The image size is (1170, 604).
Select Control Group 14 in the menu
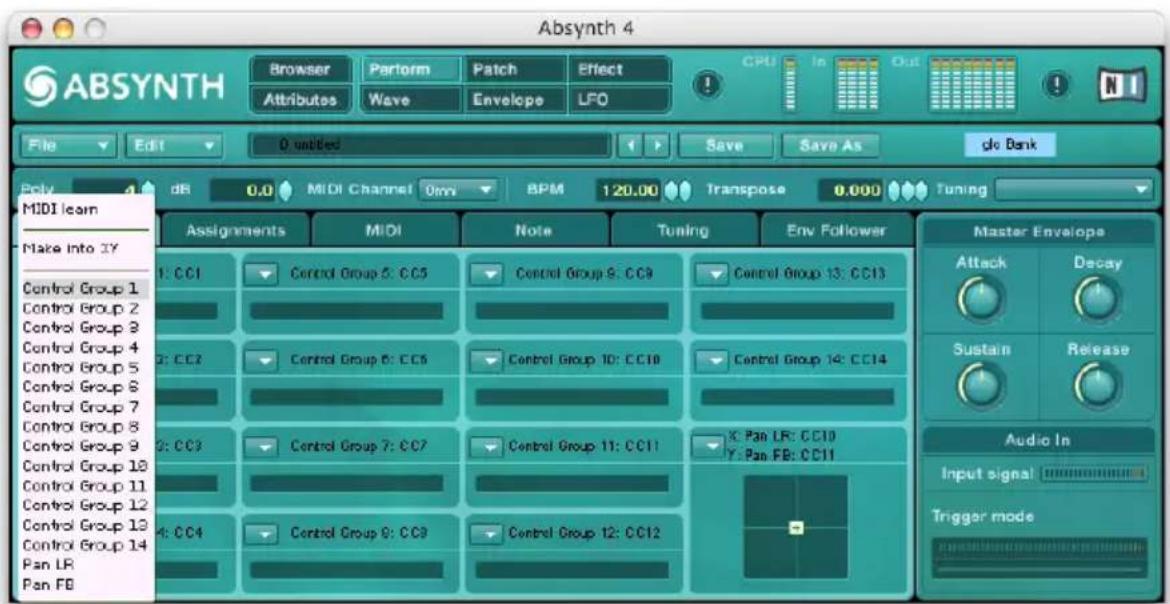85,544
